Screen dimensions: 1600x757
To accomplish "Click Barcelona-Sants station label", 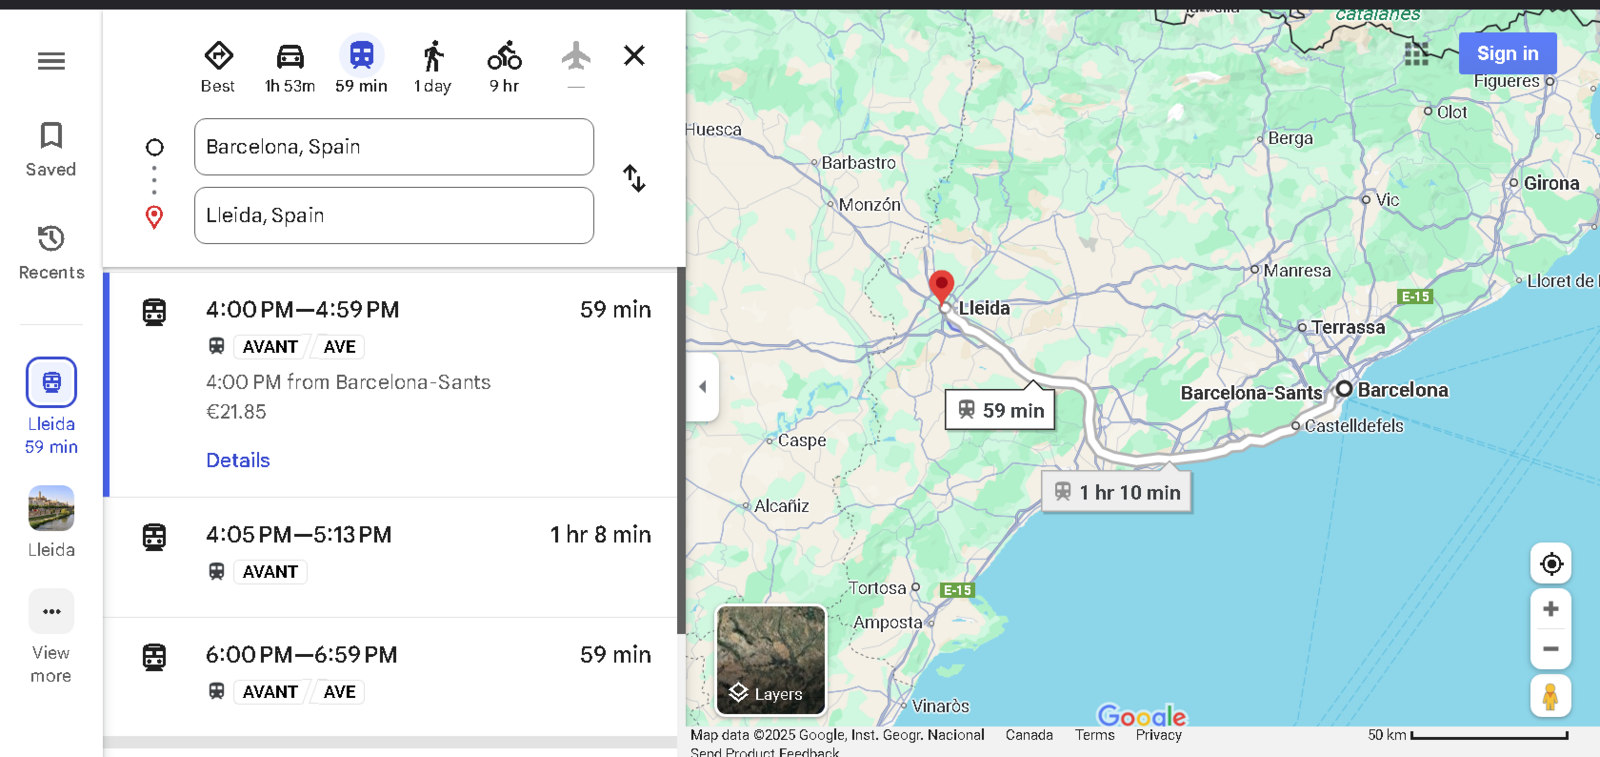I will point(1251,393).
